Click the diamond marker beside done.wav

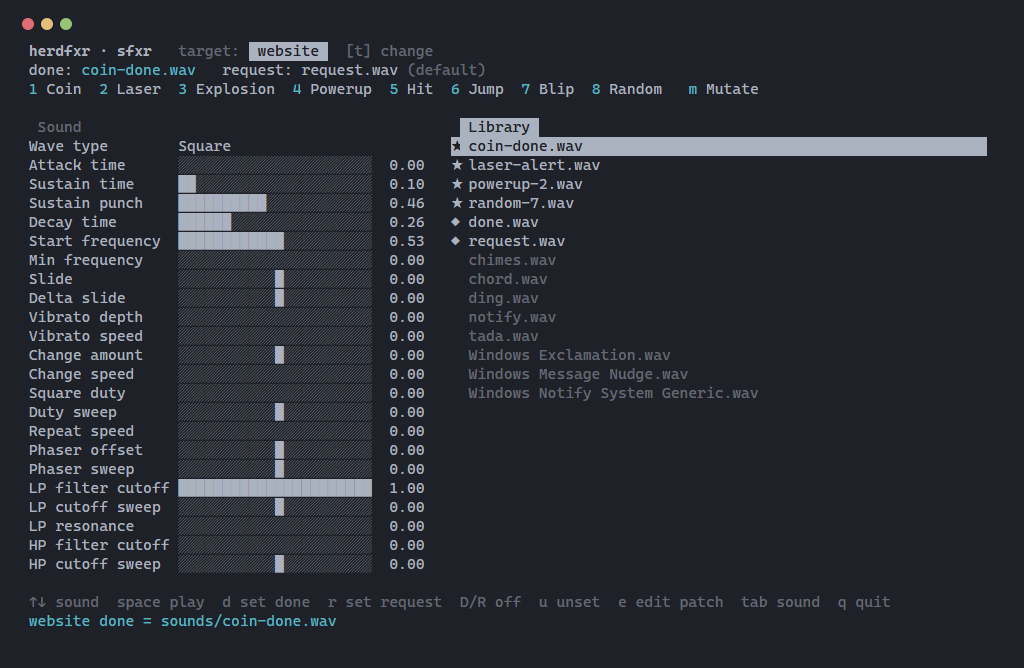(456, 222)
